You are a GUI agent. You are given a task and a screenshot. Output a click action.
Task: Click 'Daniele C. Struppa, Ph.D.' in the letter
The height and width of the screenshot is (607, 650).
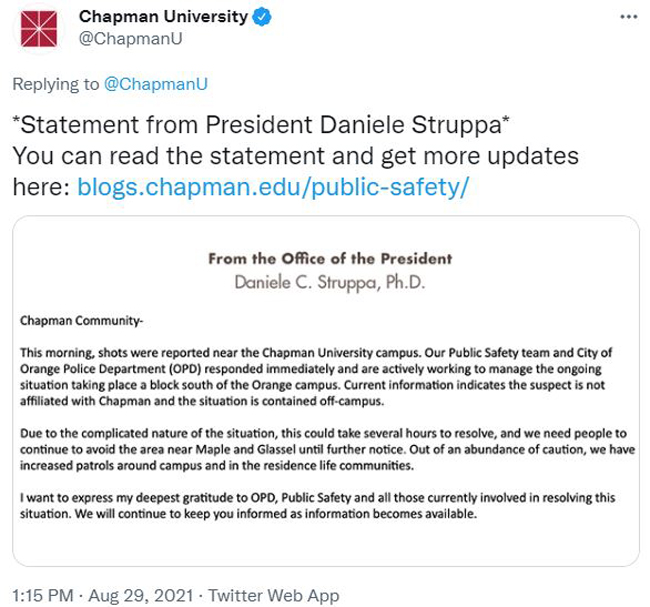(x=330, y=283)
